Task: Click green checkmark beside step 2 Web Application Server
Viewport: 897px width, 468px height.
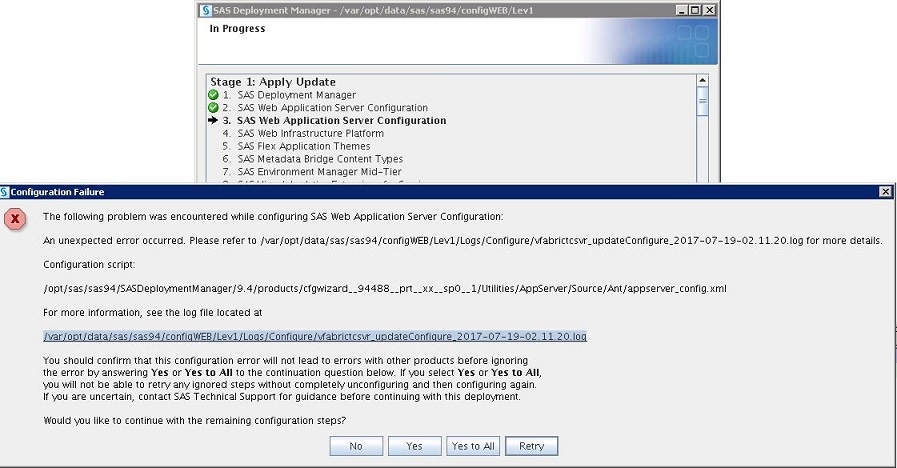Action: click(x=213, y=108)
